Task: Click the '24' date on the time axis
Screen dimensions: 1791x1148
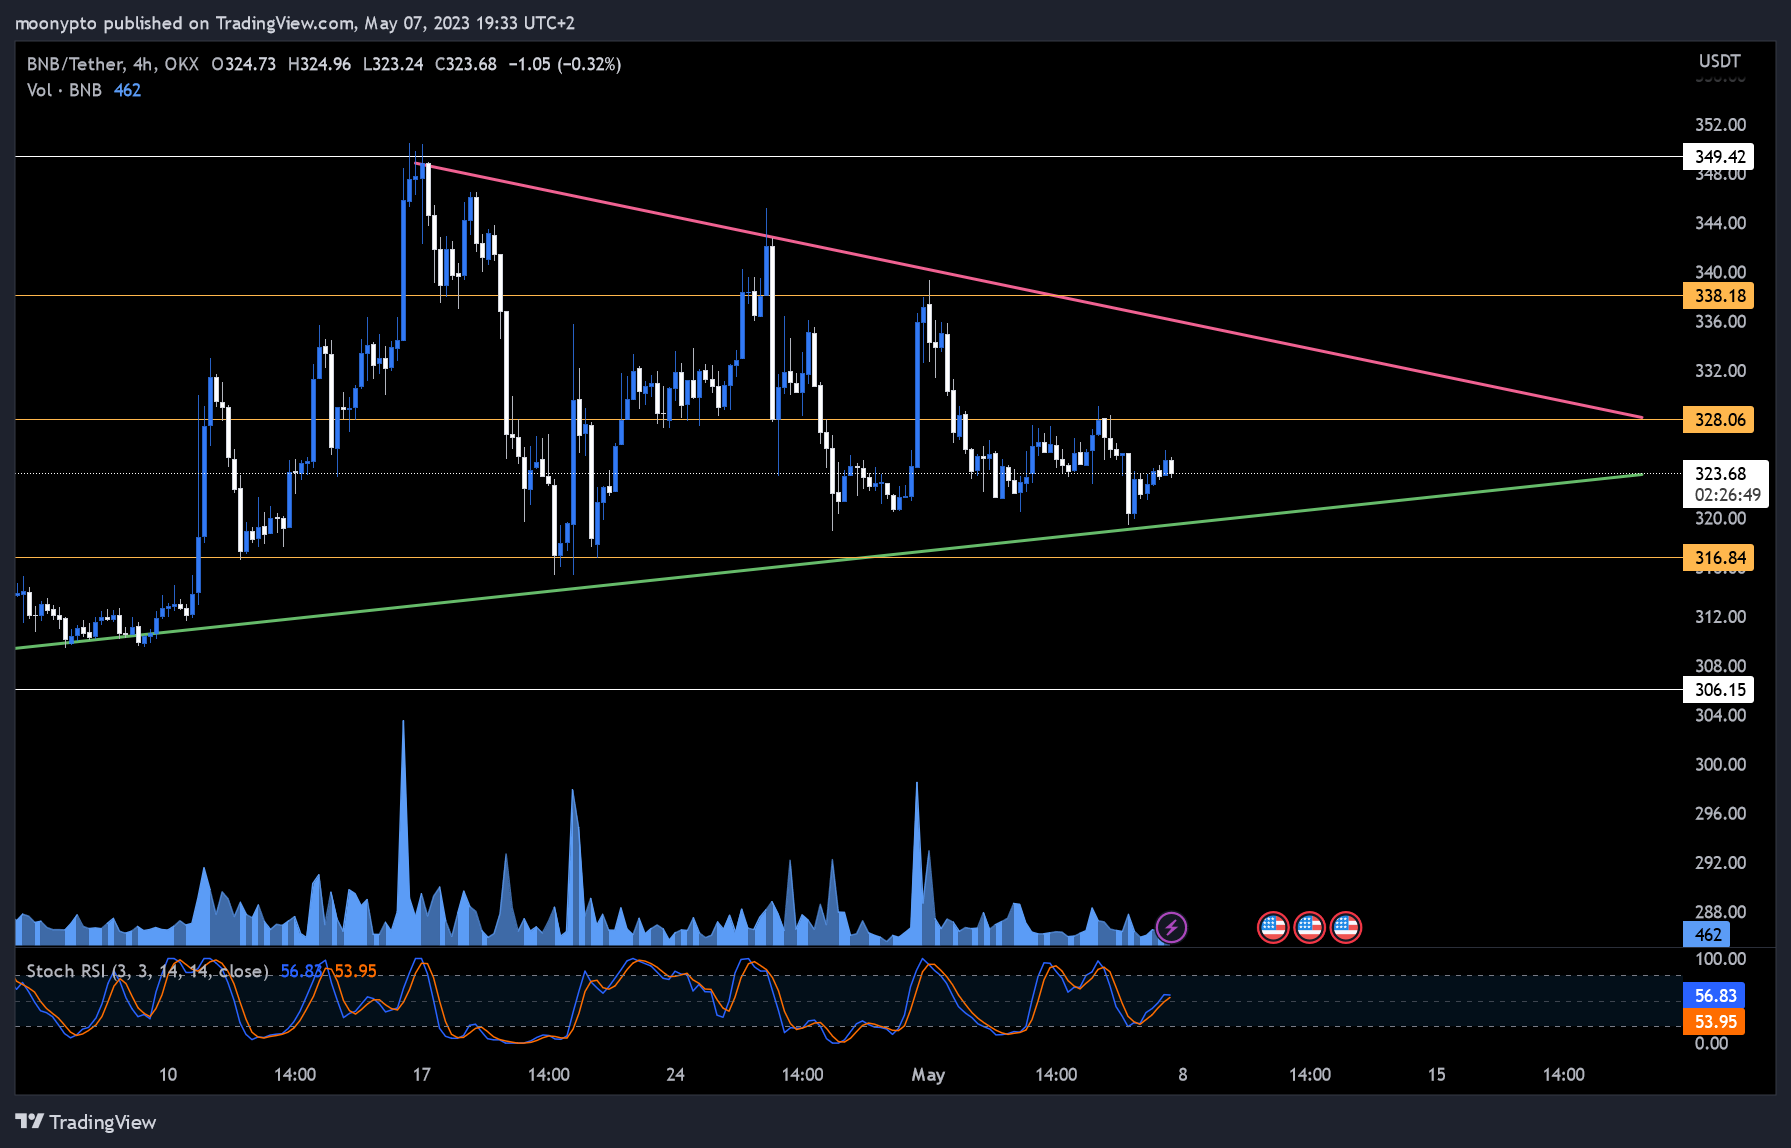Action: point(676,1075)
